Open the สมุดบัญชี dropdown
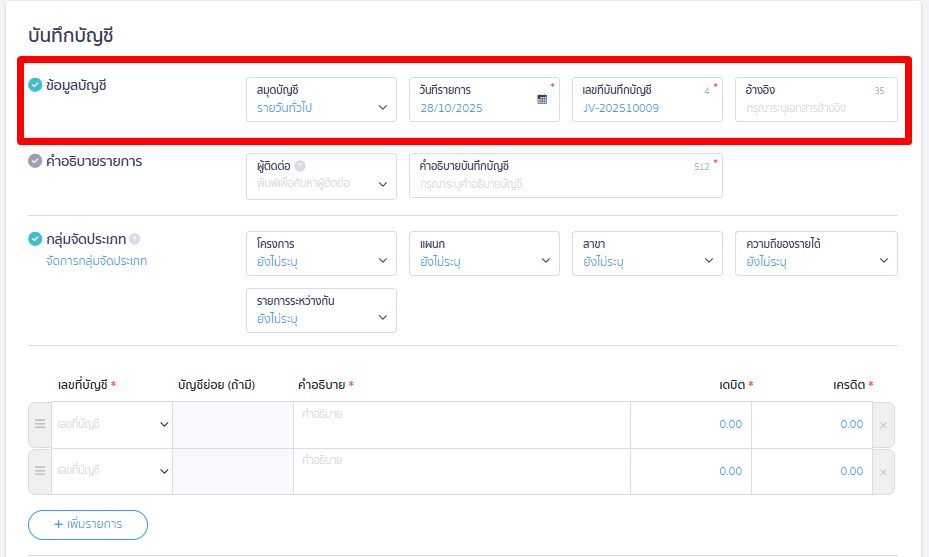Screen dimensions: 929x557 pyautogui.click(x=321, y=100)
